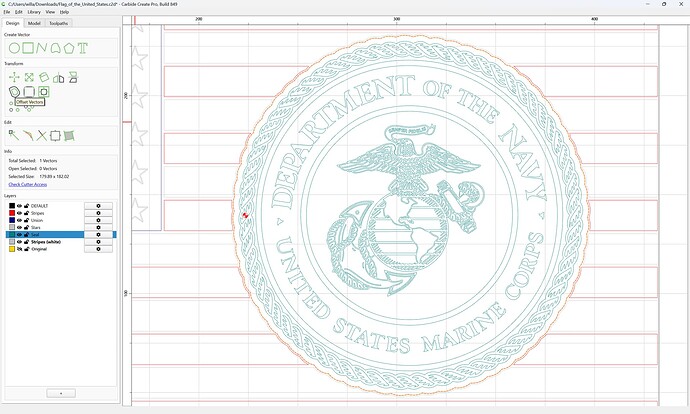Open settings gear for Stripes layer
Image resolution: width=690 pixels, height=414 pixels.
pos(98,213)
